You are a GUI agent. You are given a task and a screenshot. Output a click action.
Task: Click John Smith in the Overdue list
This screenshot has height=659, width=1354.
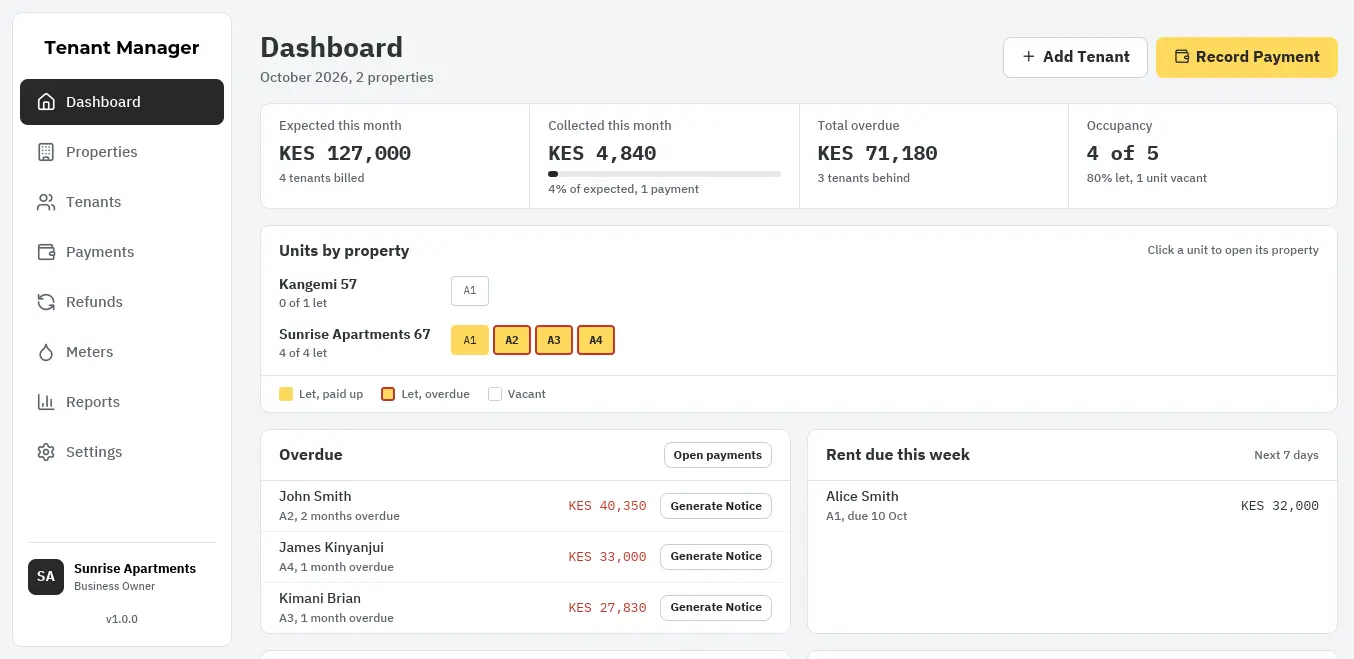315,496
